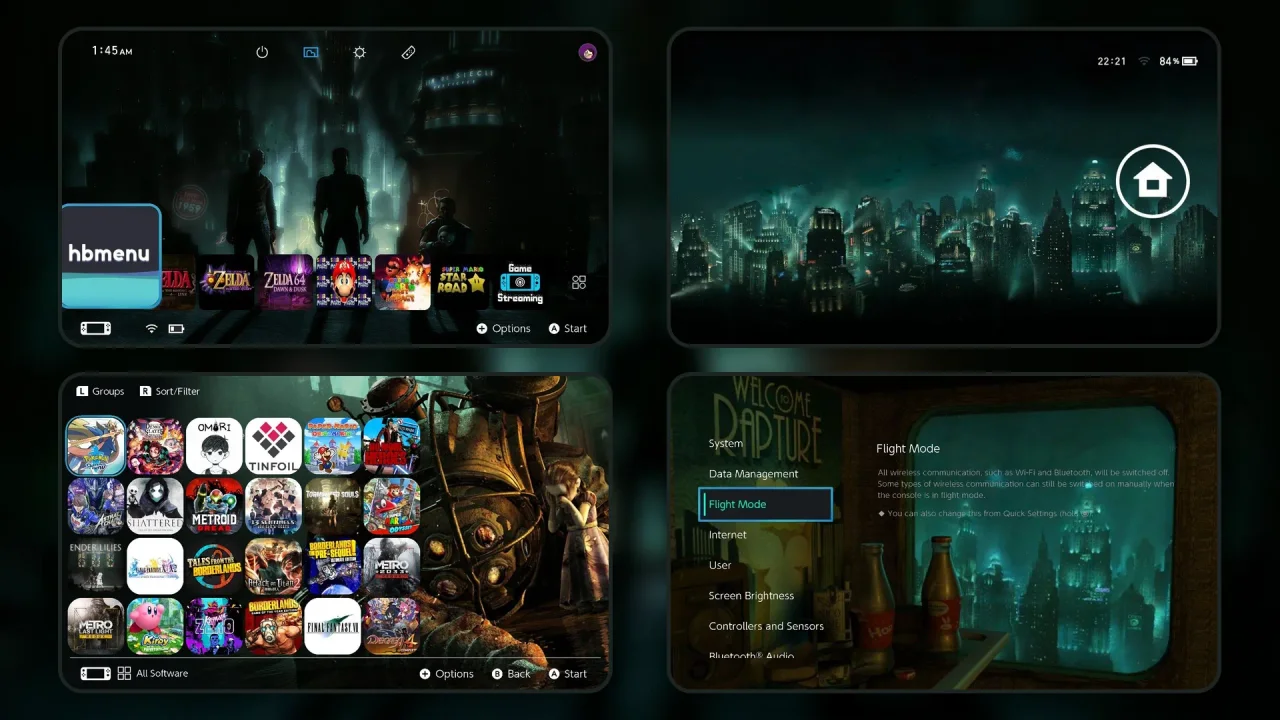Launch the Shattered game icon
This screenshot has width=1280, height=720.
(x=155, y=506)
